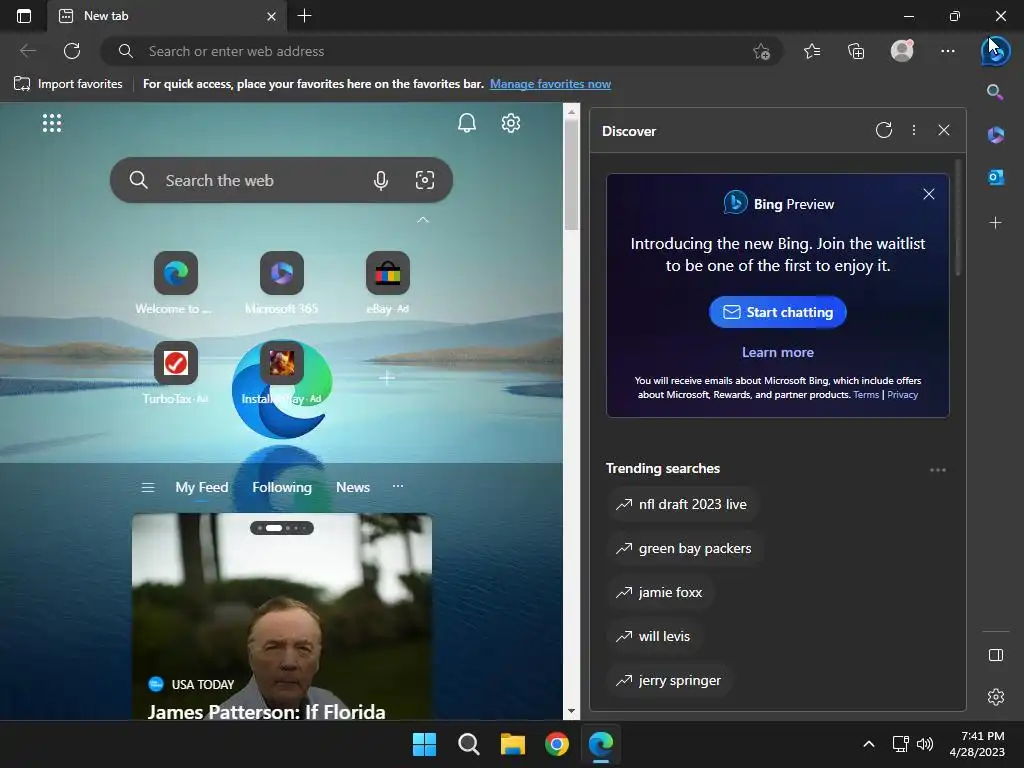Click the Search the web box

(x=281, y=180)
